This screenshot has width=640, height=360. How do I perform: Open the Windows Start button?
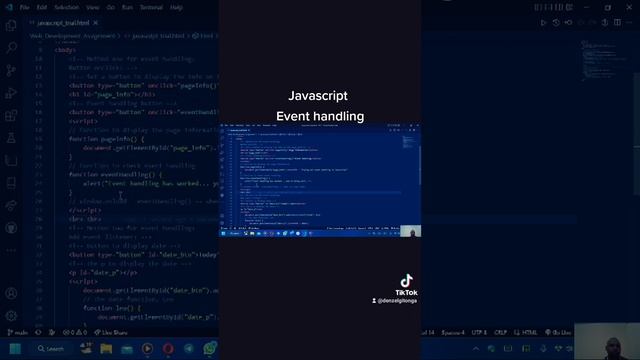15,349
